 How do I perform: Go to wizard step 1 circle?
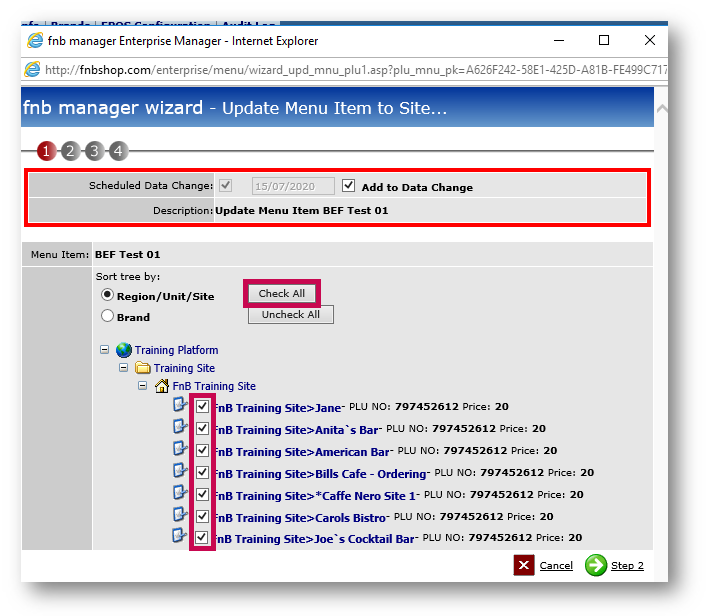pos(46,151)
